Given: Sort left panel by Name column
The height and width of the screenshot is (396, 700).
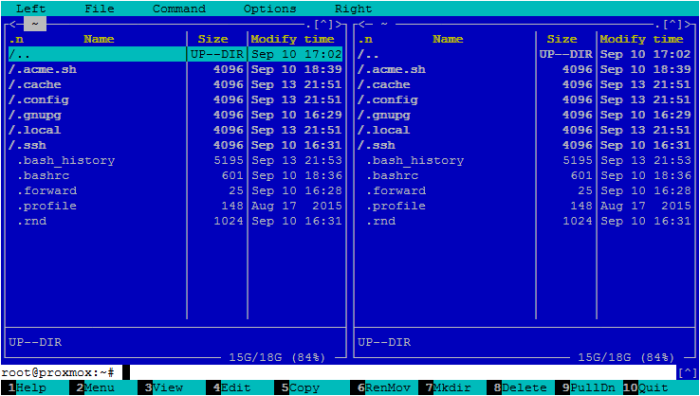Looking at the screenshot, I should [99, 39].
